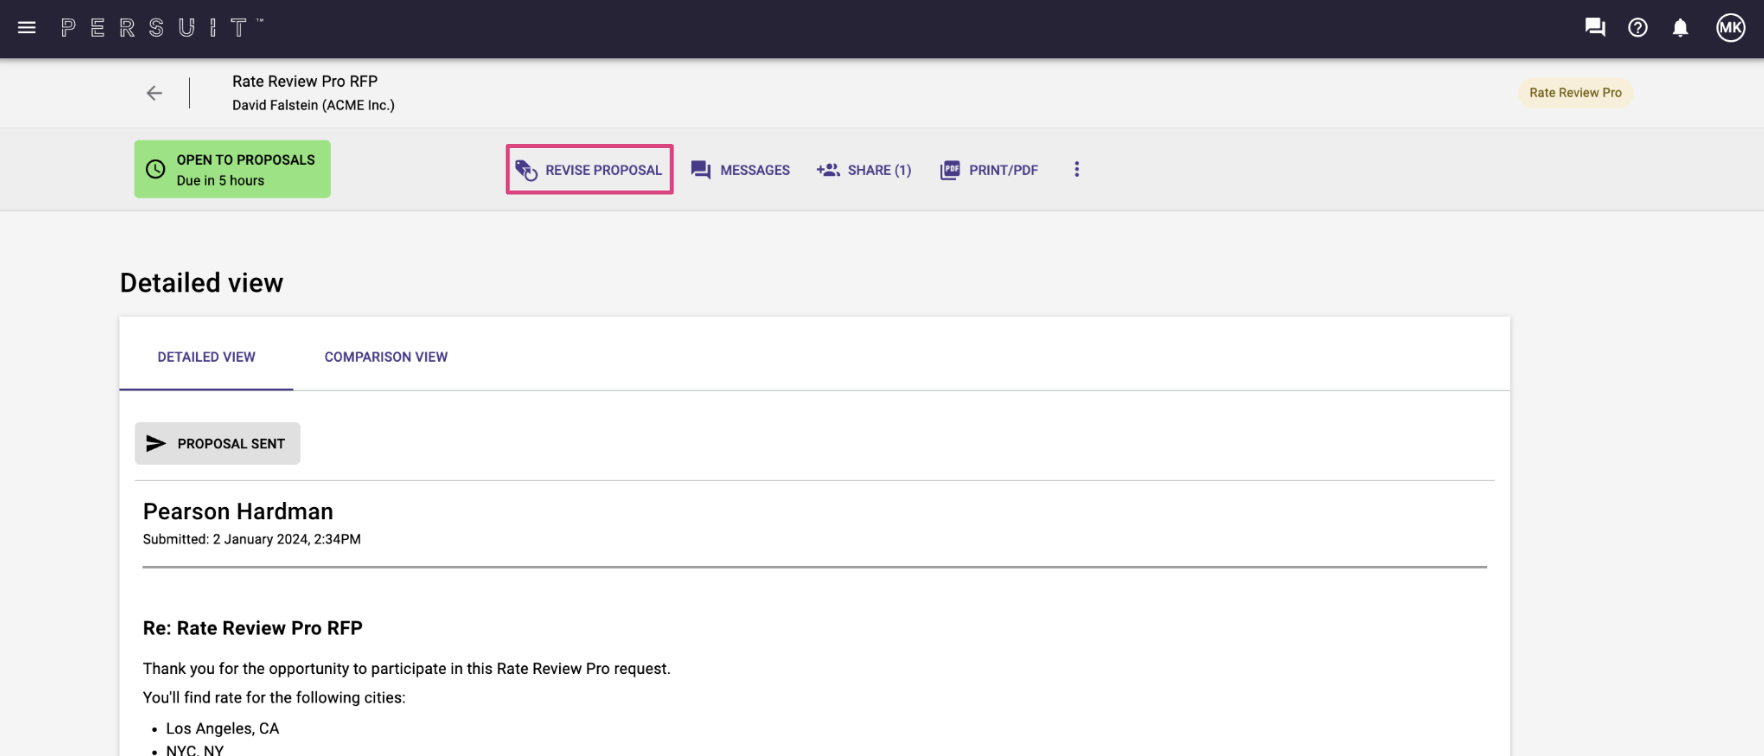Open the help question mark icon

coord(1638,28)
